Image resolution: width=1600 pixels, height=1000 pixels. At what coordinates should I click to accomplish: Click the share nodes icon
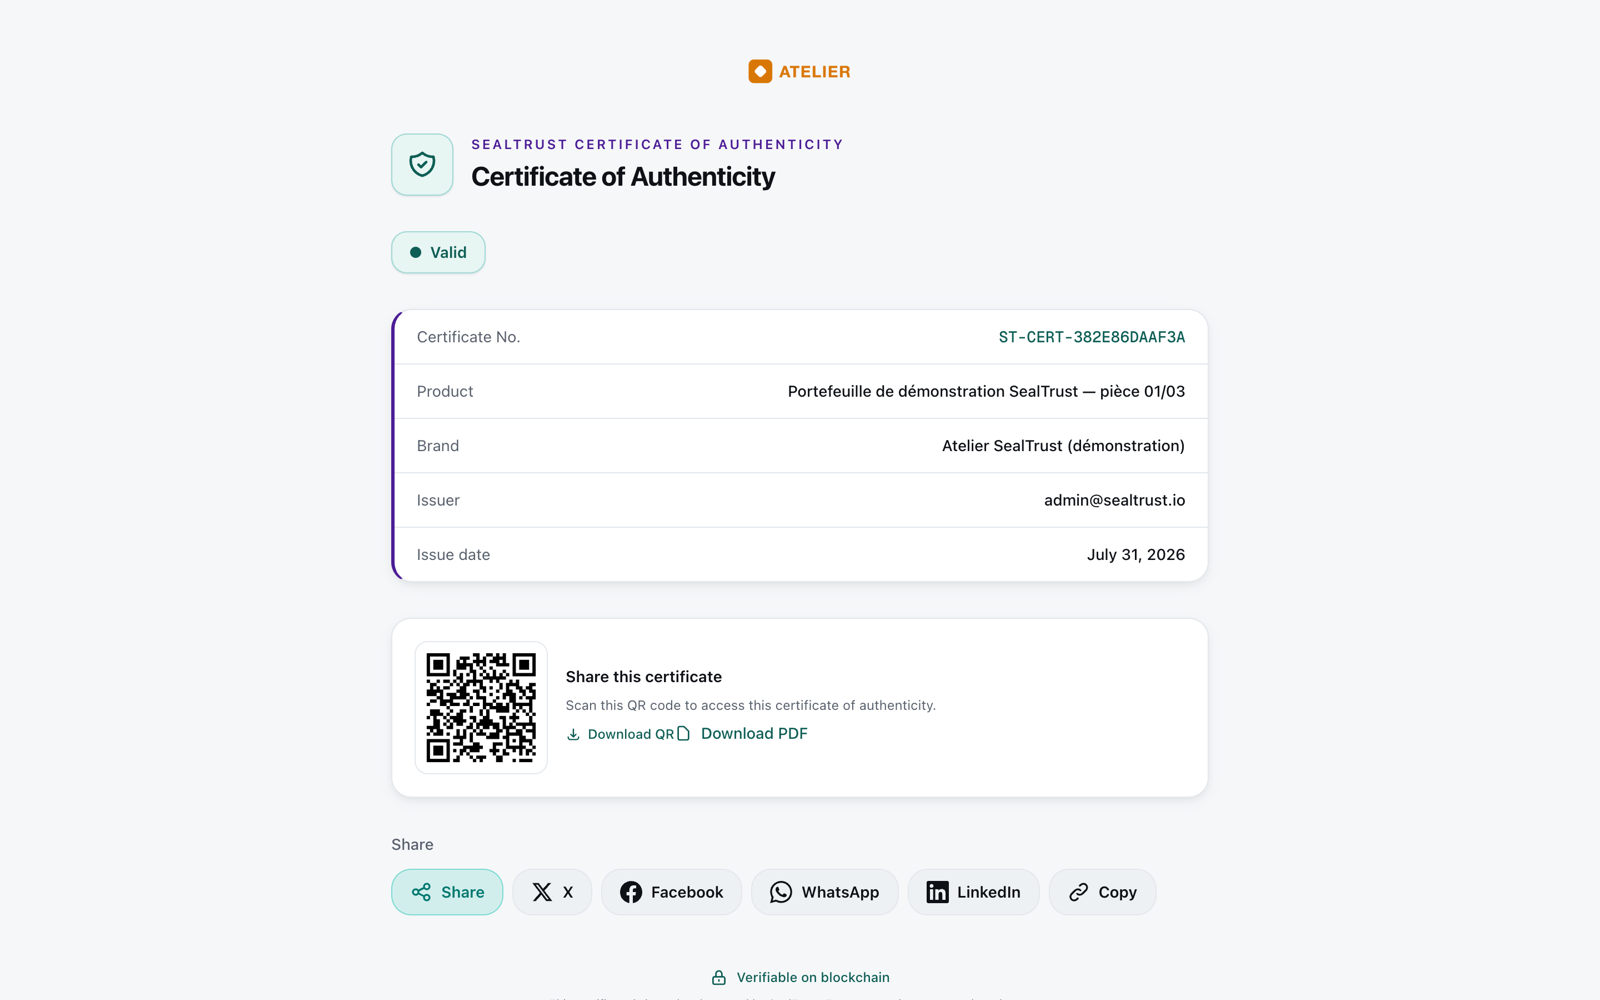pos(421,892)
